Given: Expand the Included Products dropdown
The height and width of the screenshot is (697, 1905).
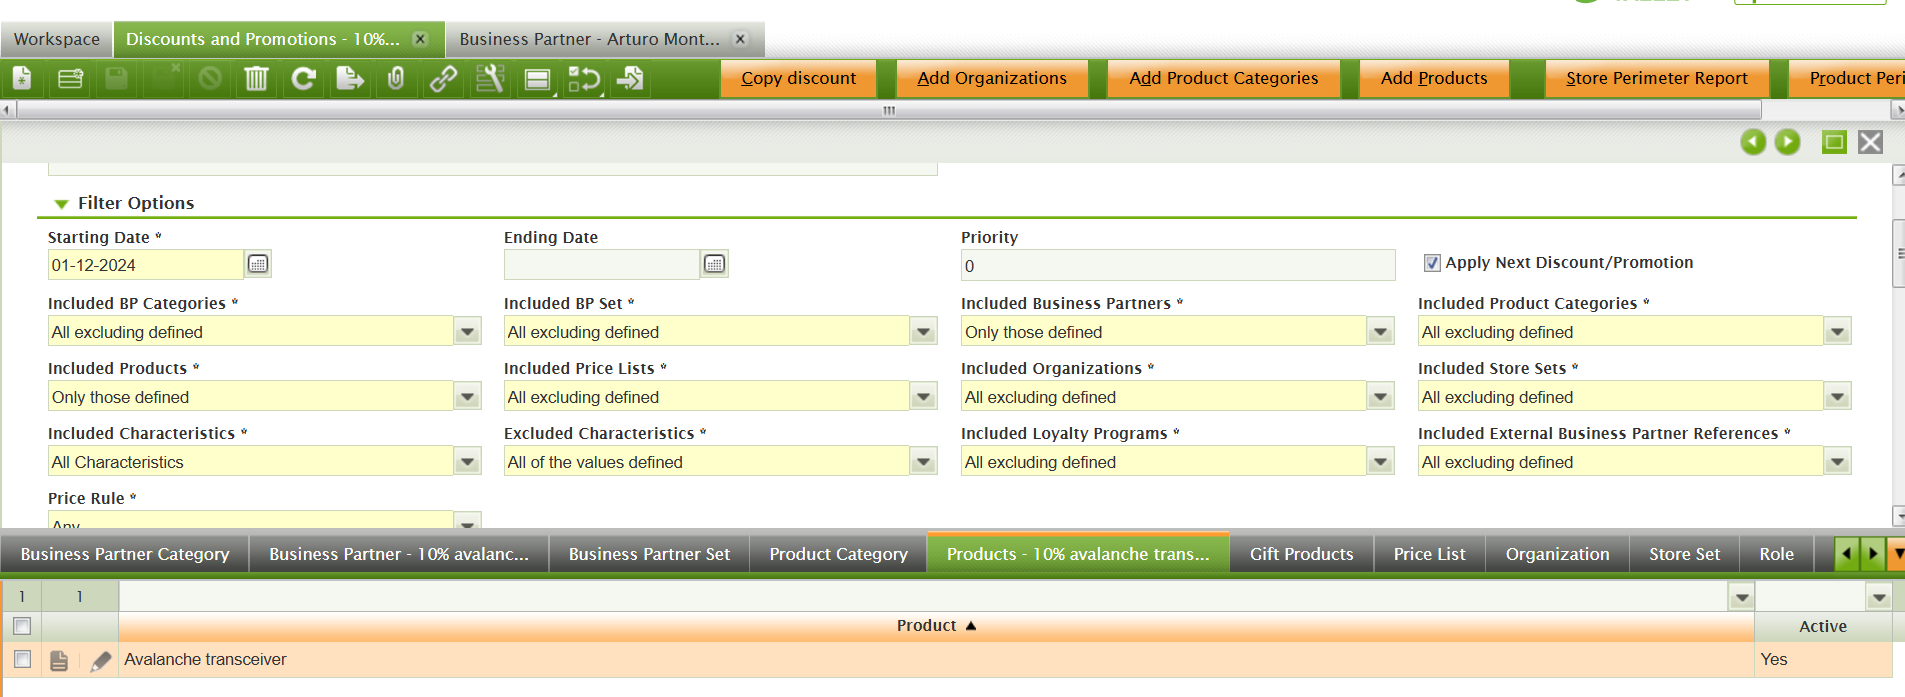Looking at the screenshot, I should pyautogui.click(x=467, y=397).
